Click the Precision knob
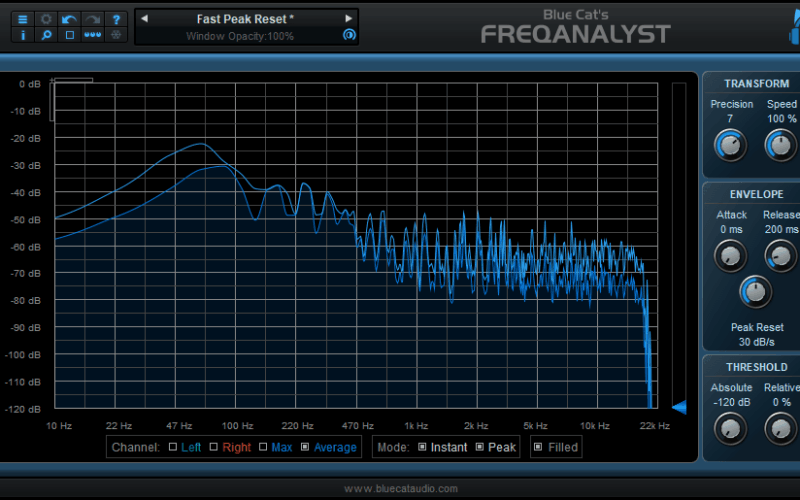The width and height of the screenshot is (800, 500). 730,147
